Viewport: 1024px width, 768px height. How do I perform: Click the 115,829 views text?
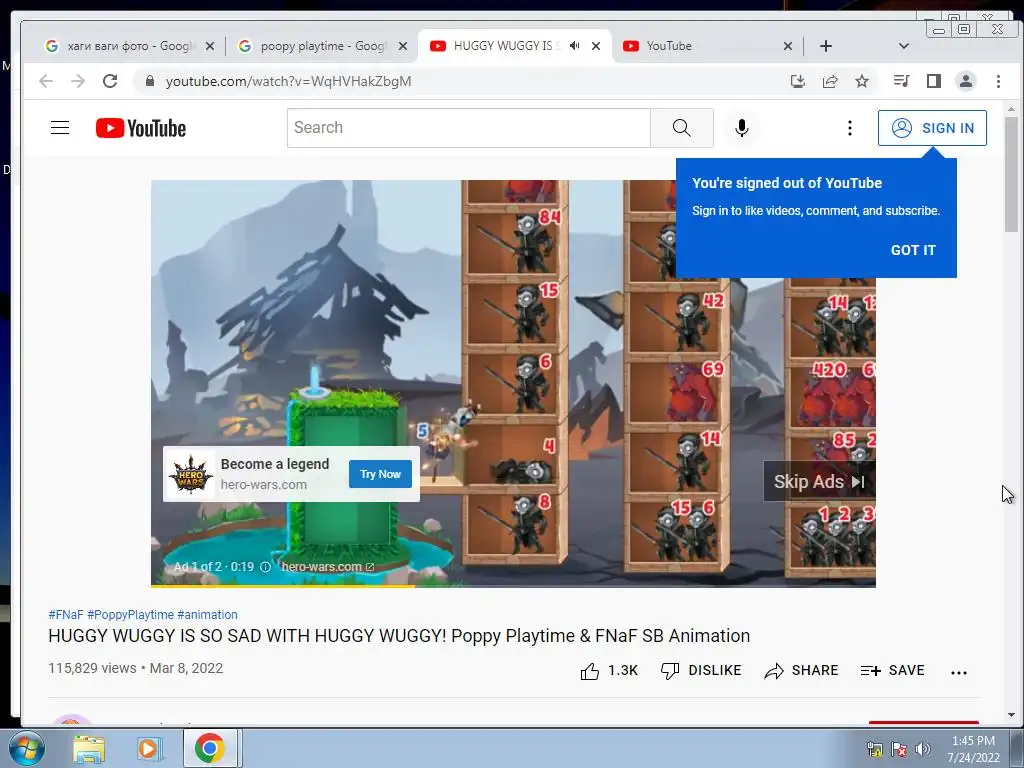[92, 668]
